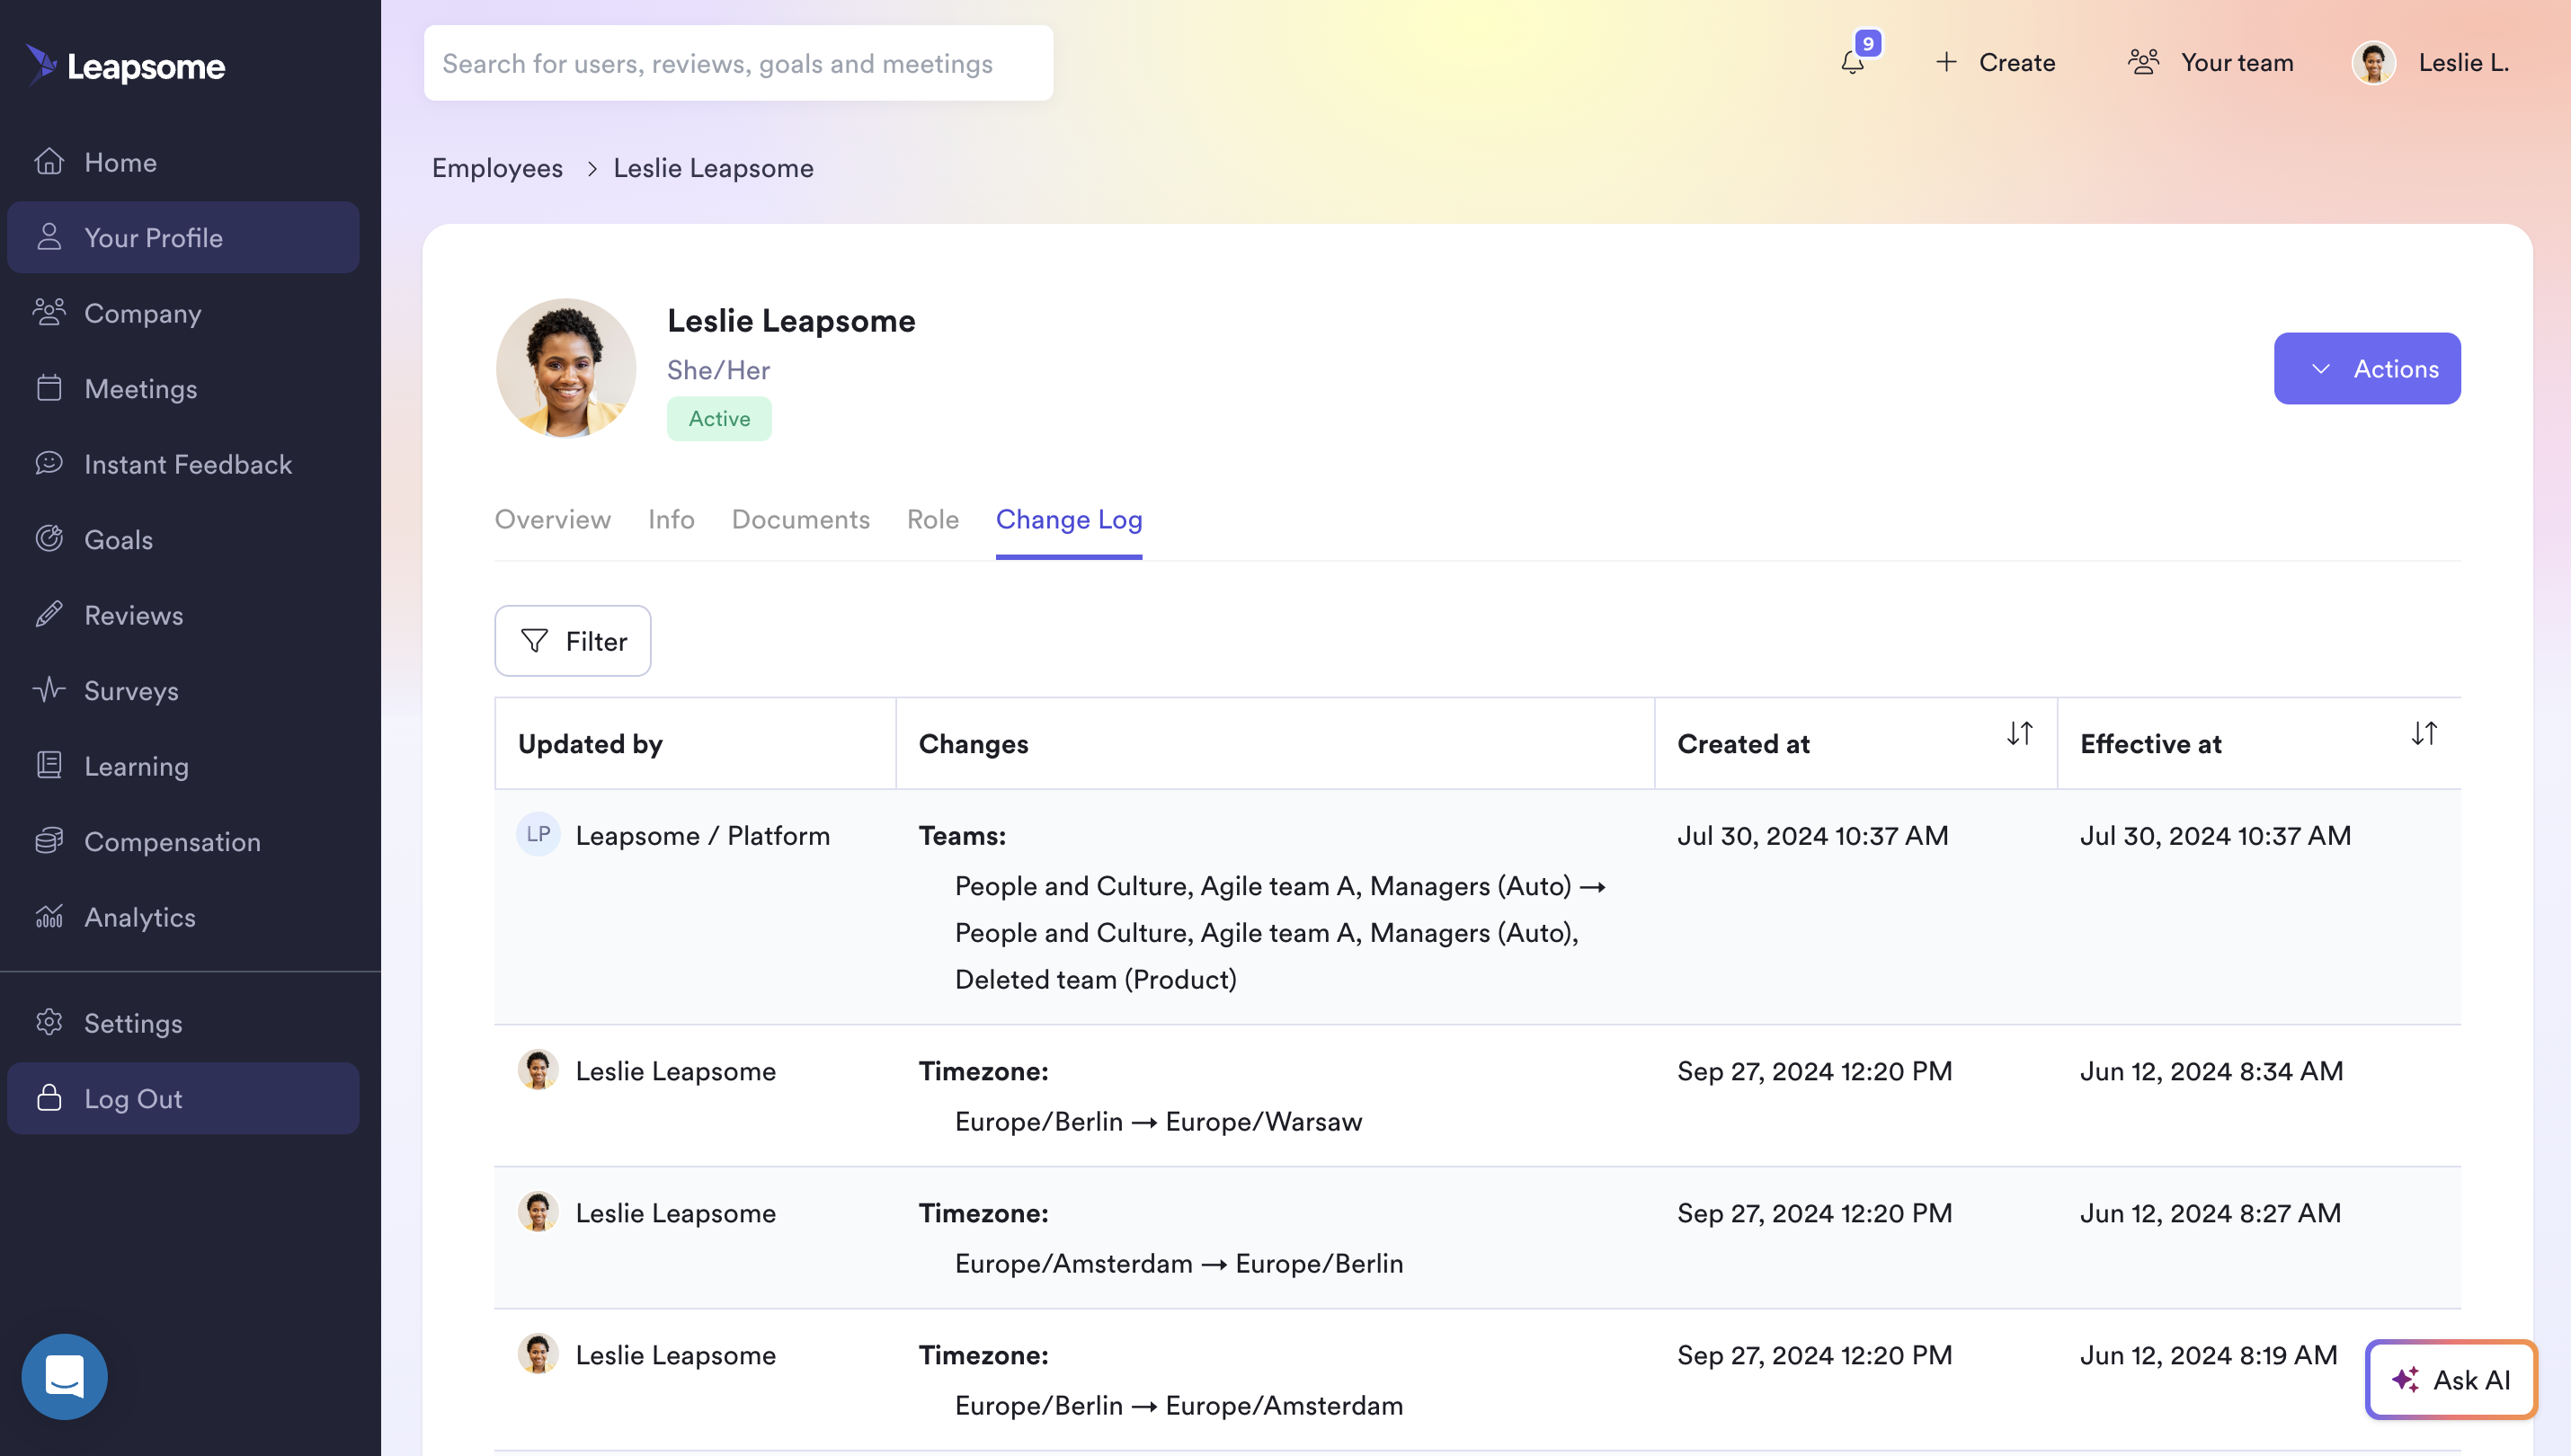The height and width of the screenshot is (1456, 2571).
Task: Click Jun 12, 2024 8:34 AM effective date
Action: point(2212,1071)
